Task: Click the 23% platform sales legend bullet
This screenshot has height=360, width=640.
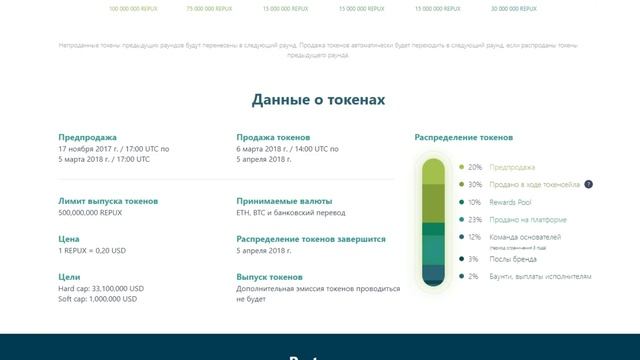Action: click(x=462, y=220)
